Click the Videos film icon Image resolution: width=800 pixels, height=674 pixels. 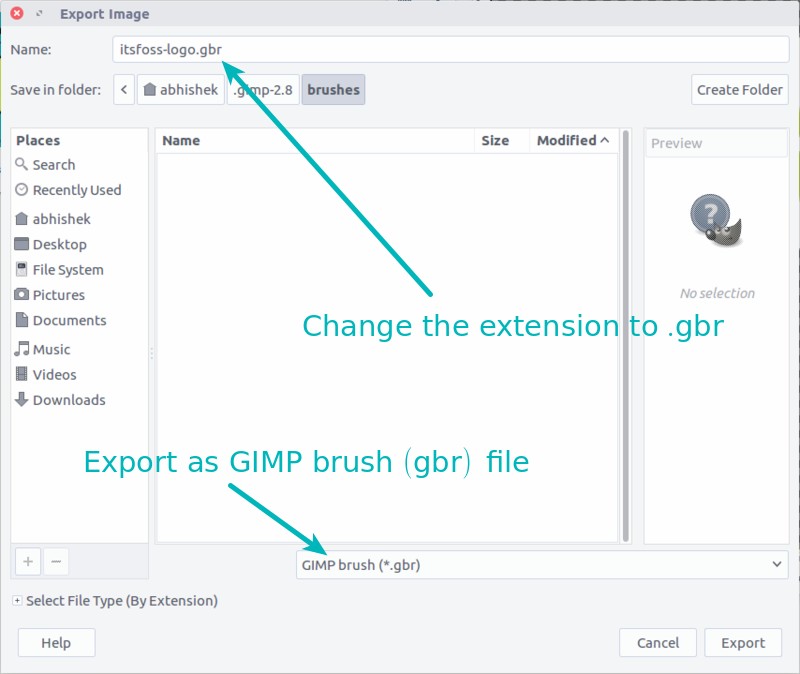[21, 374]
